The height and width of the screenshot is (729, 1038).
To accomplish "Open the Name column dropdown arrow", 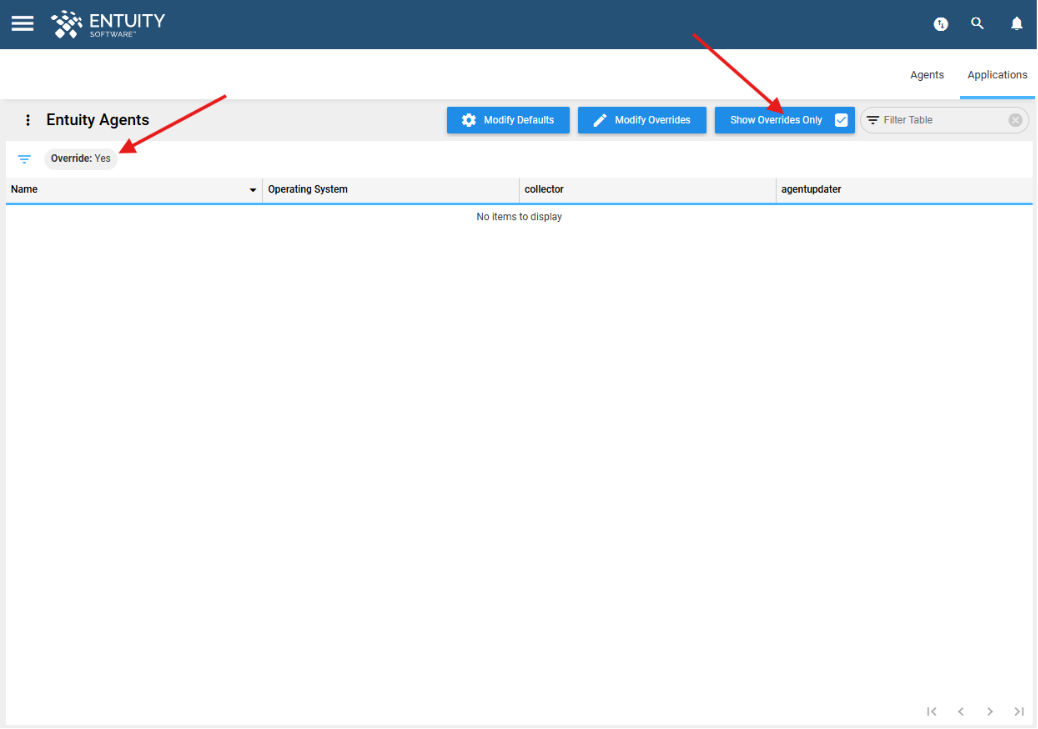I will (x=252, y=190).
